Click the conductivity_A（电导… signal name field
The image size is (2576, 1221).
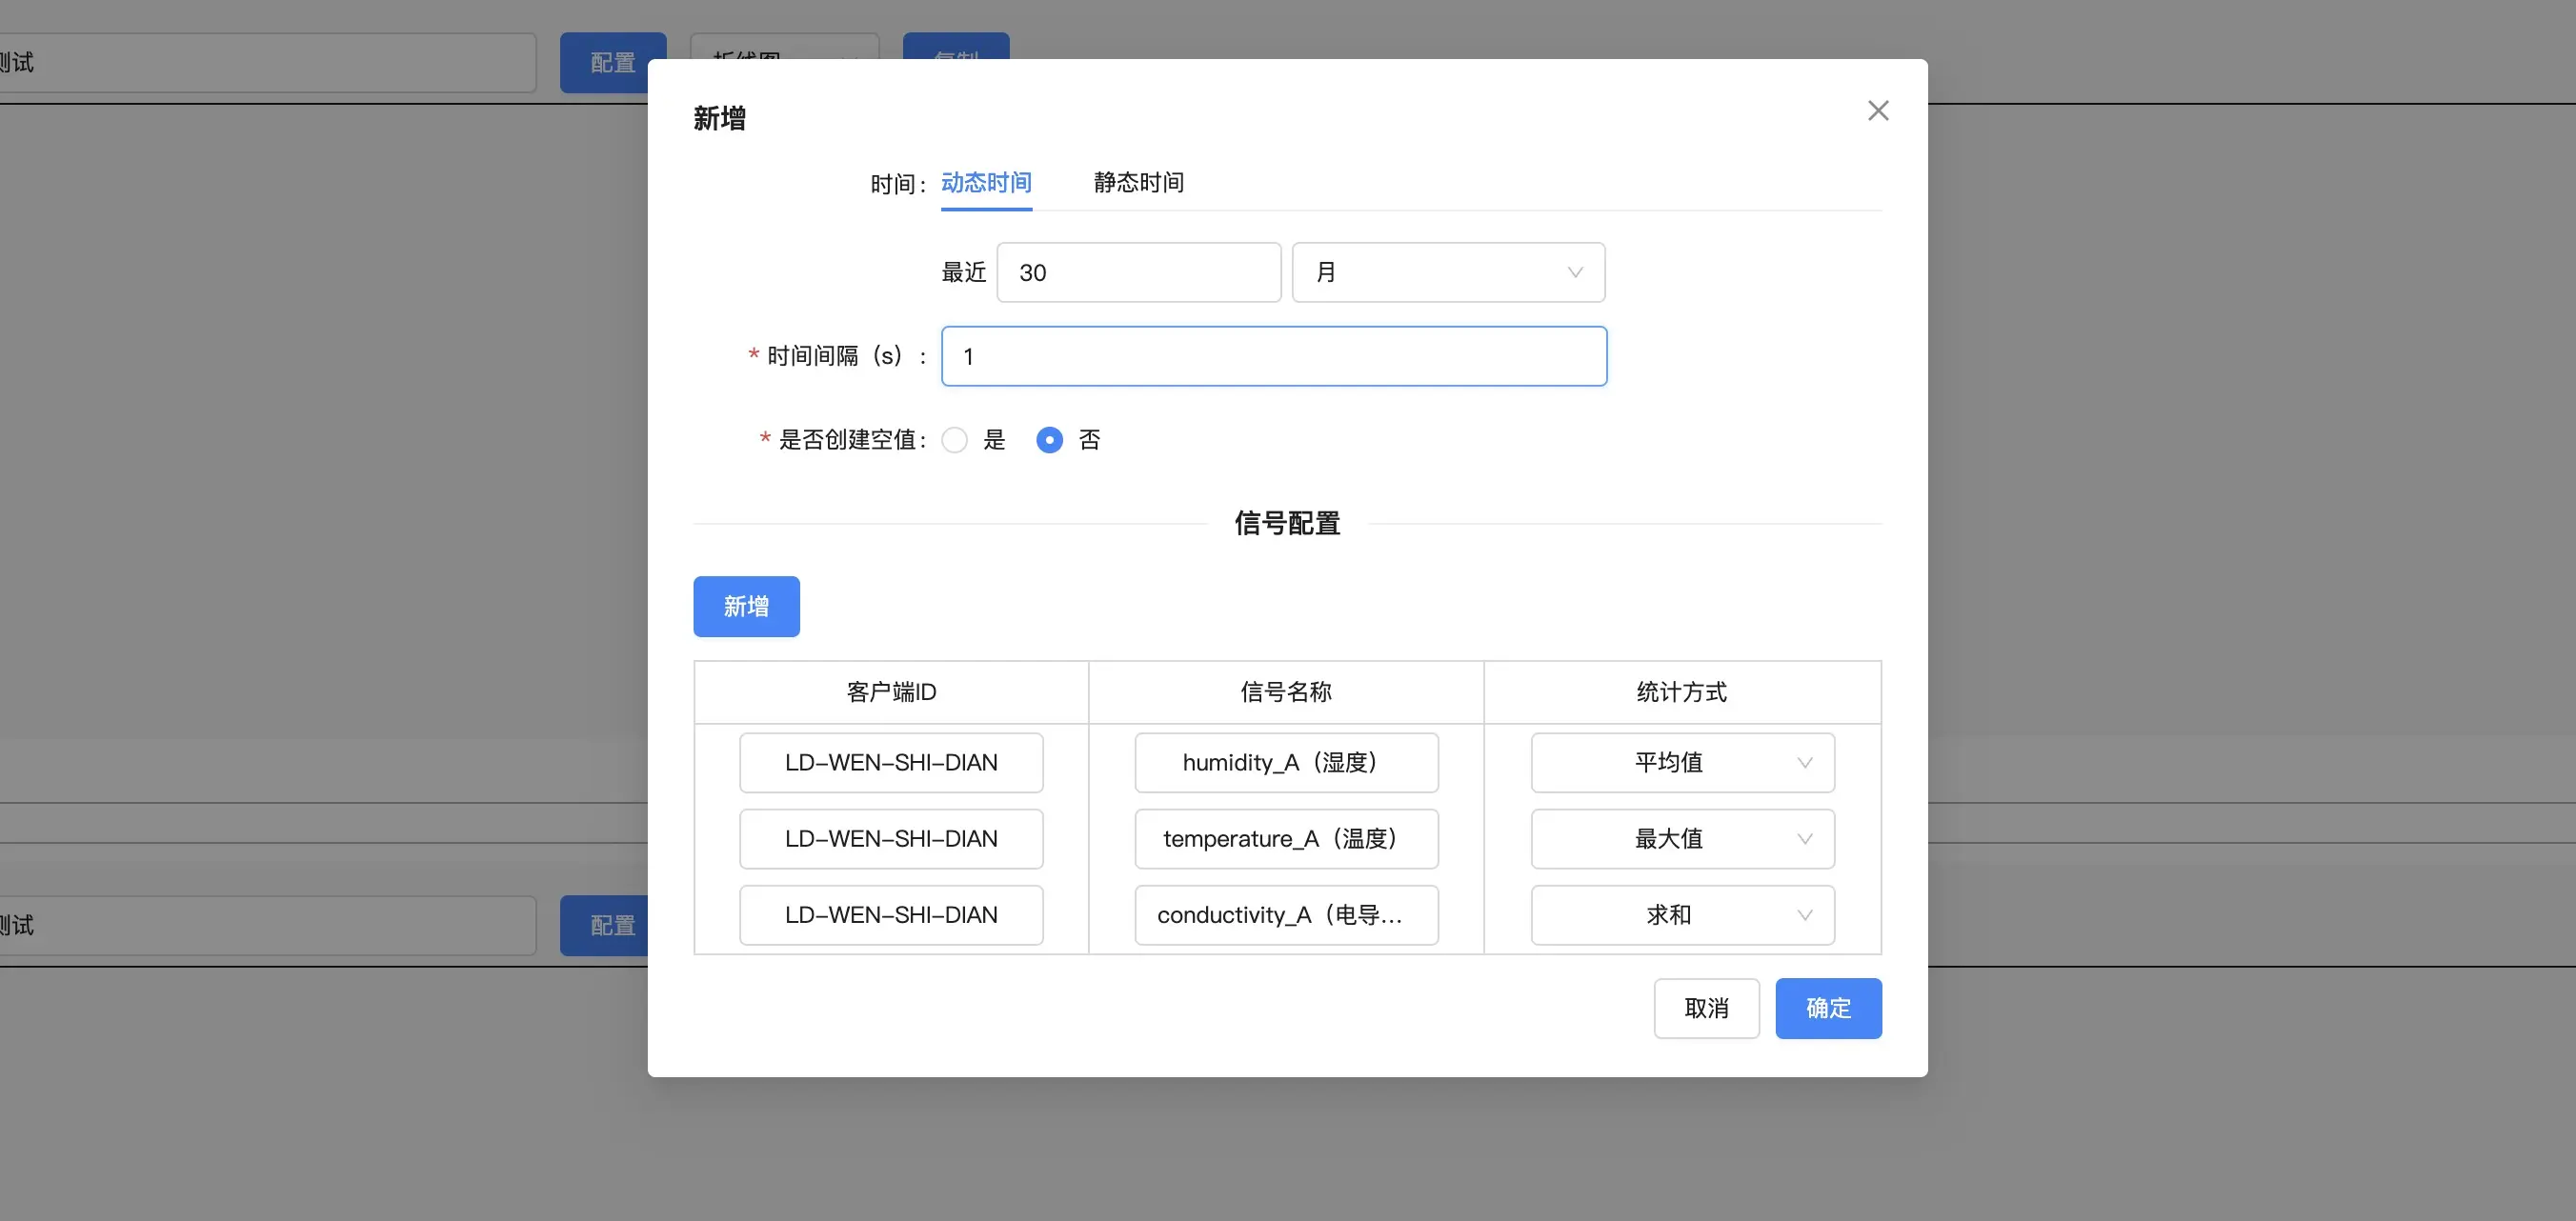[x=1286, y=915]
